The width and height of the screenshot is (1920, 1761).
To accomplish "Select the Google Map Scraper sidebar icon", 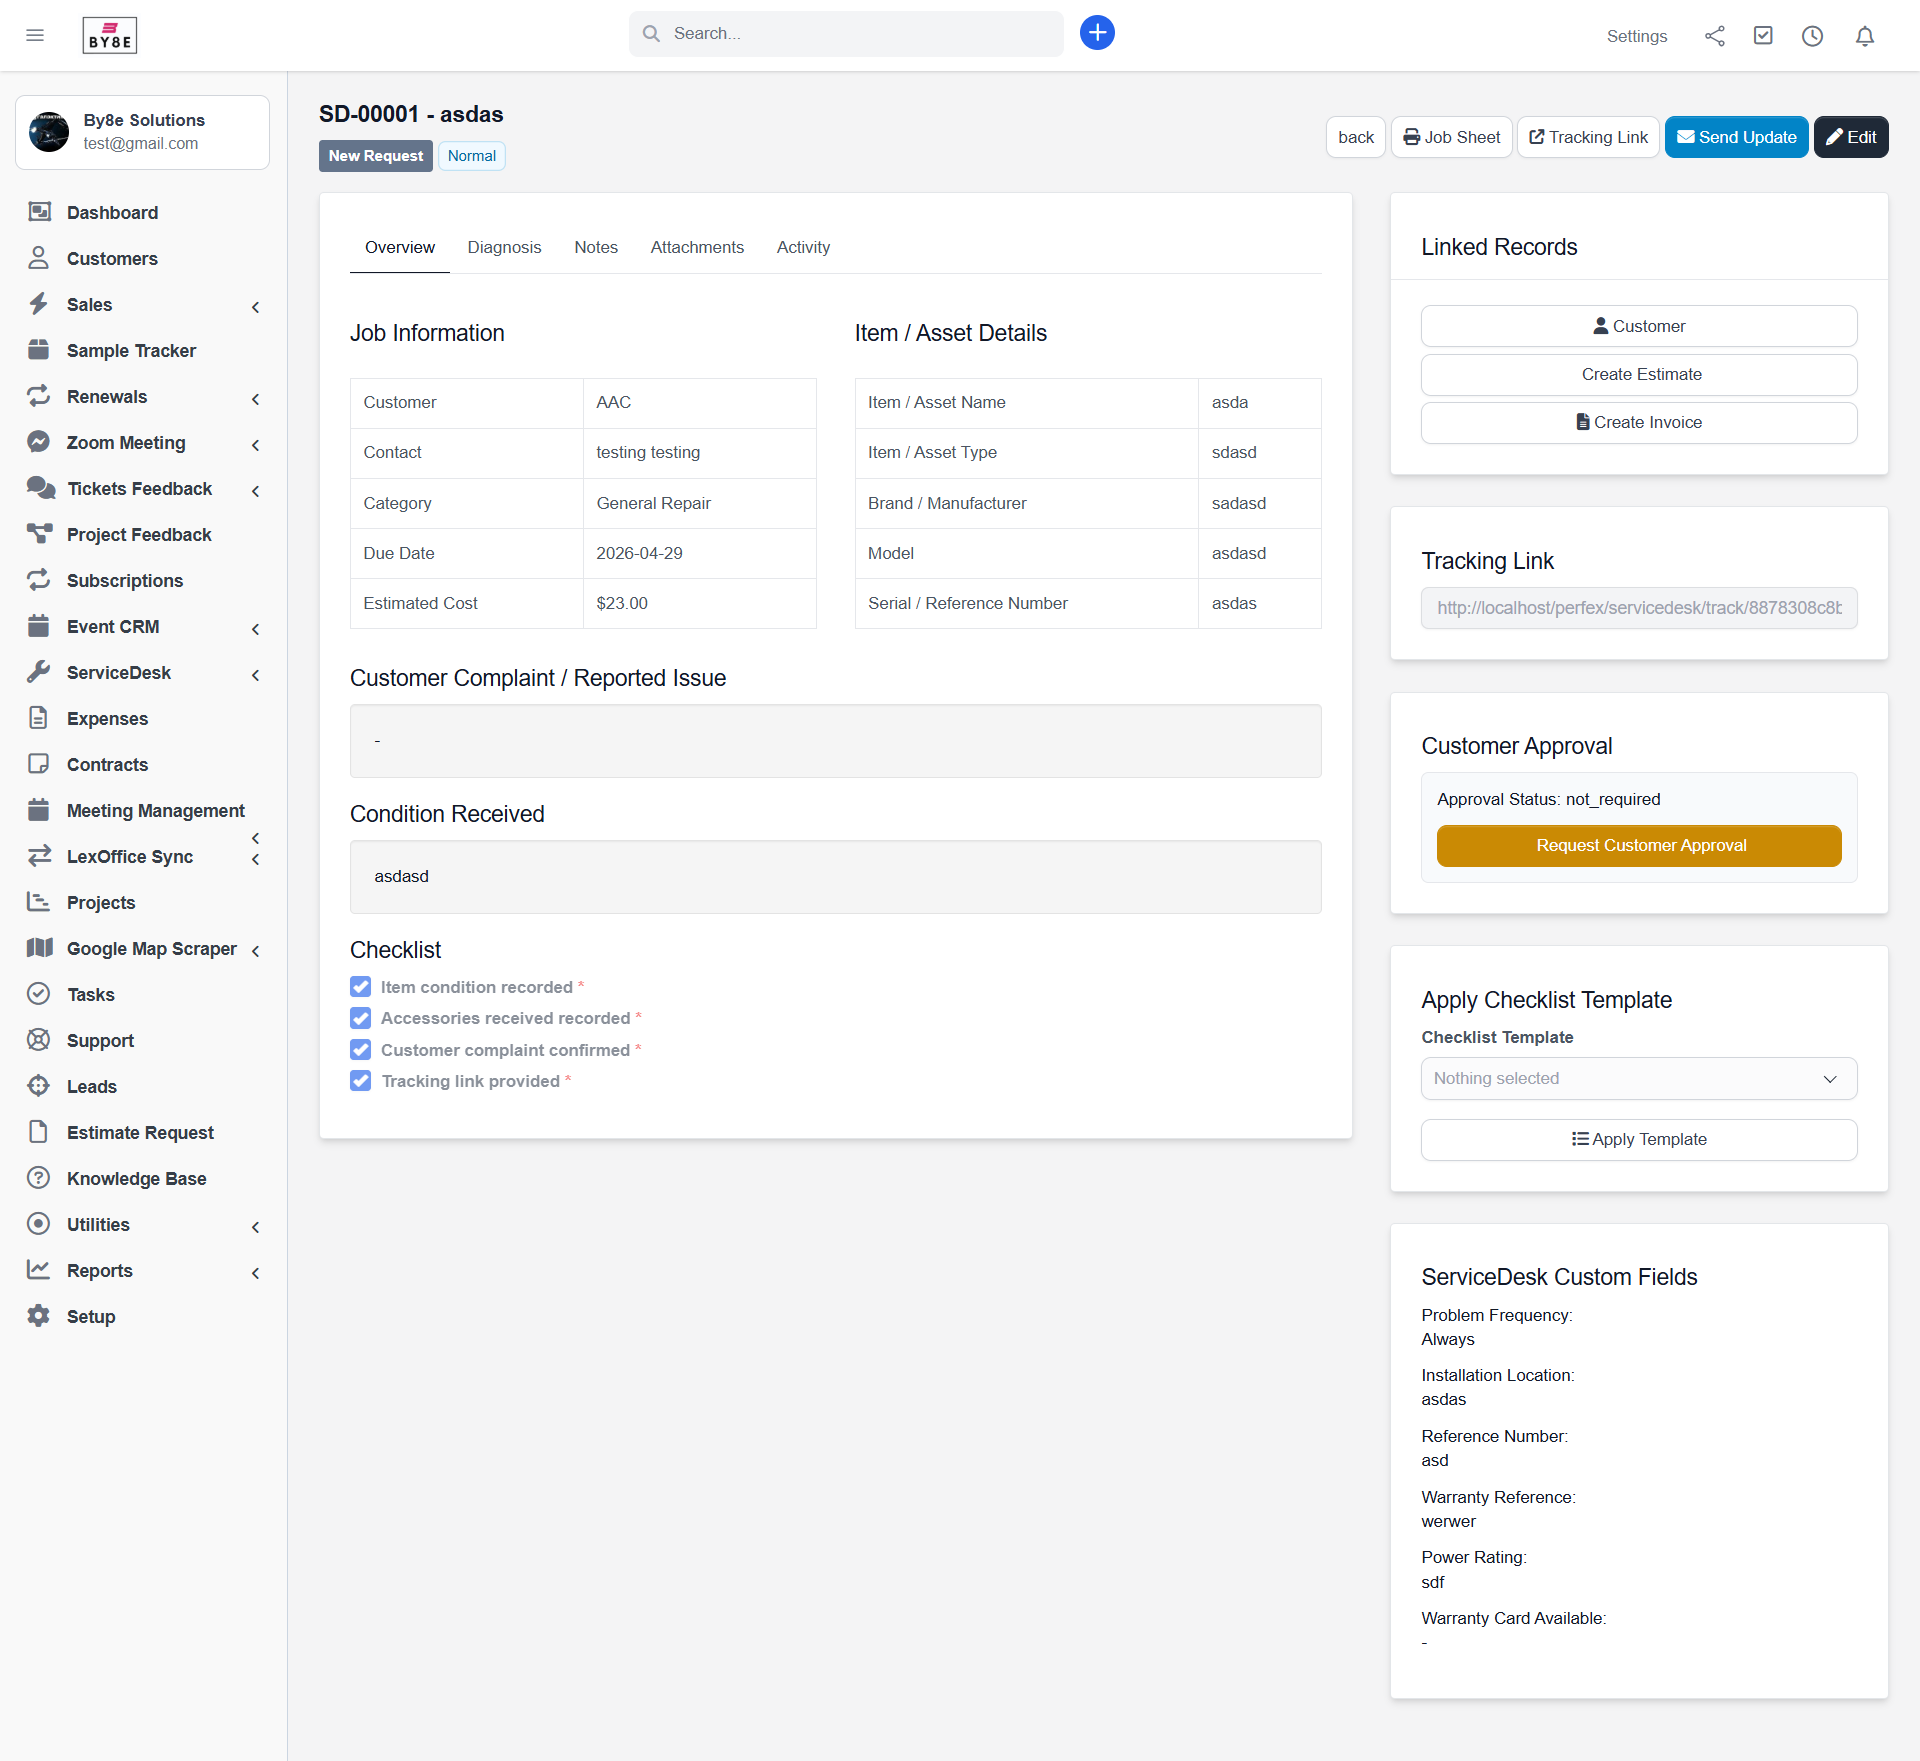I will coord(39,948).
